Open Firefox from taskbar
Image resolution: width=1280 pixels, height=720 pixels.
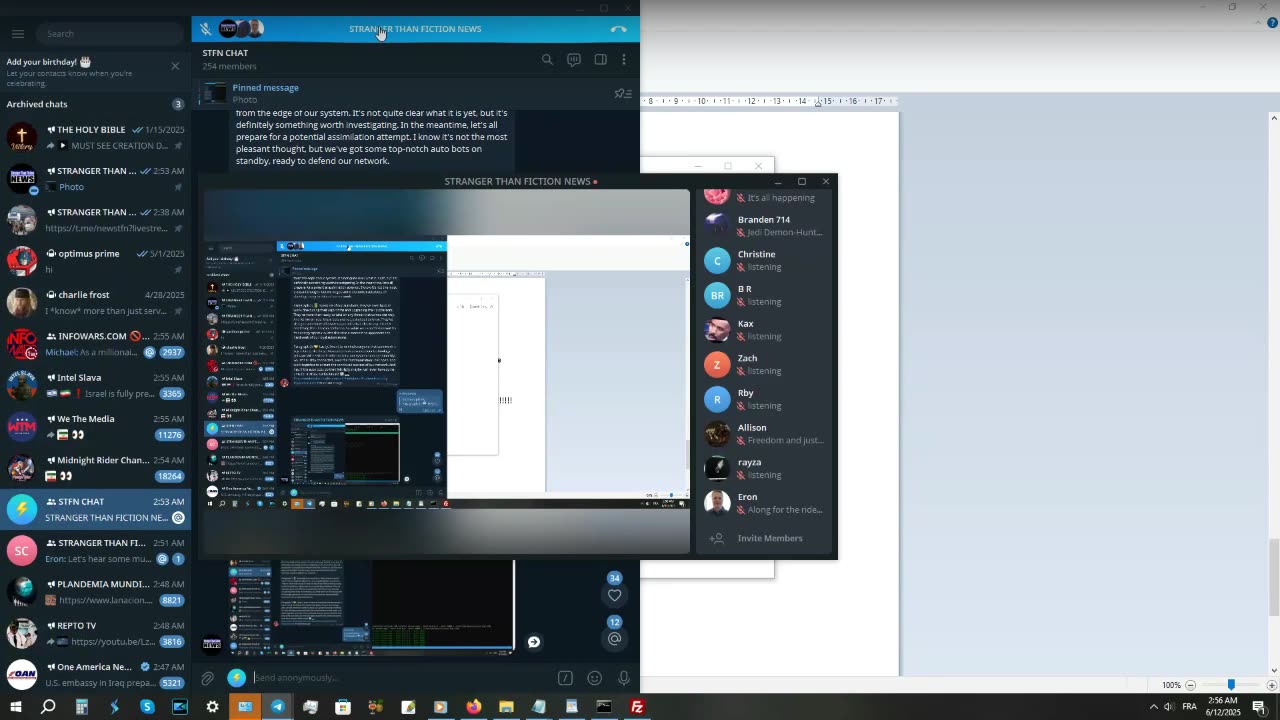click(473, 707)
